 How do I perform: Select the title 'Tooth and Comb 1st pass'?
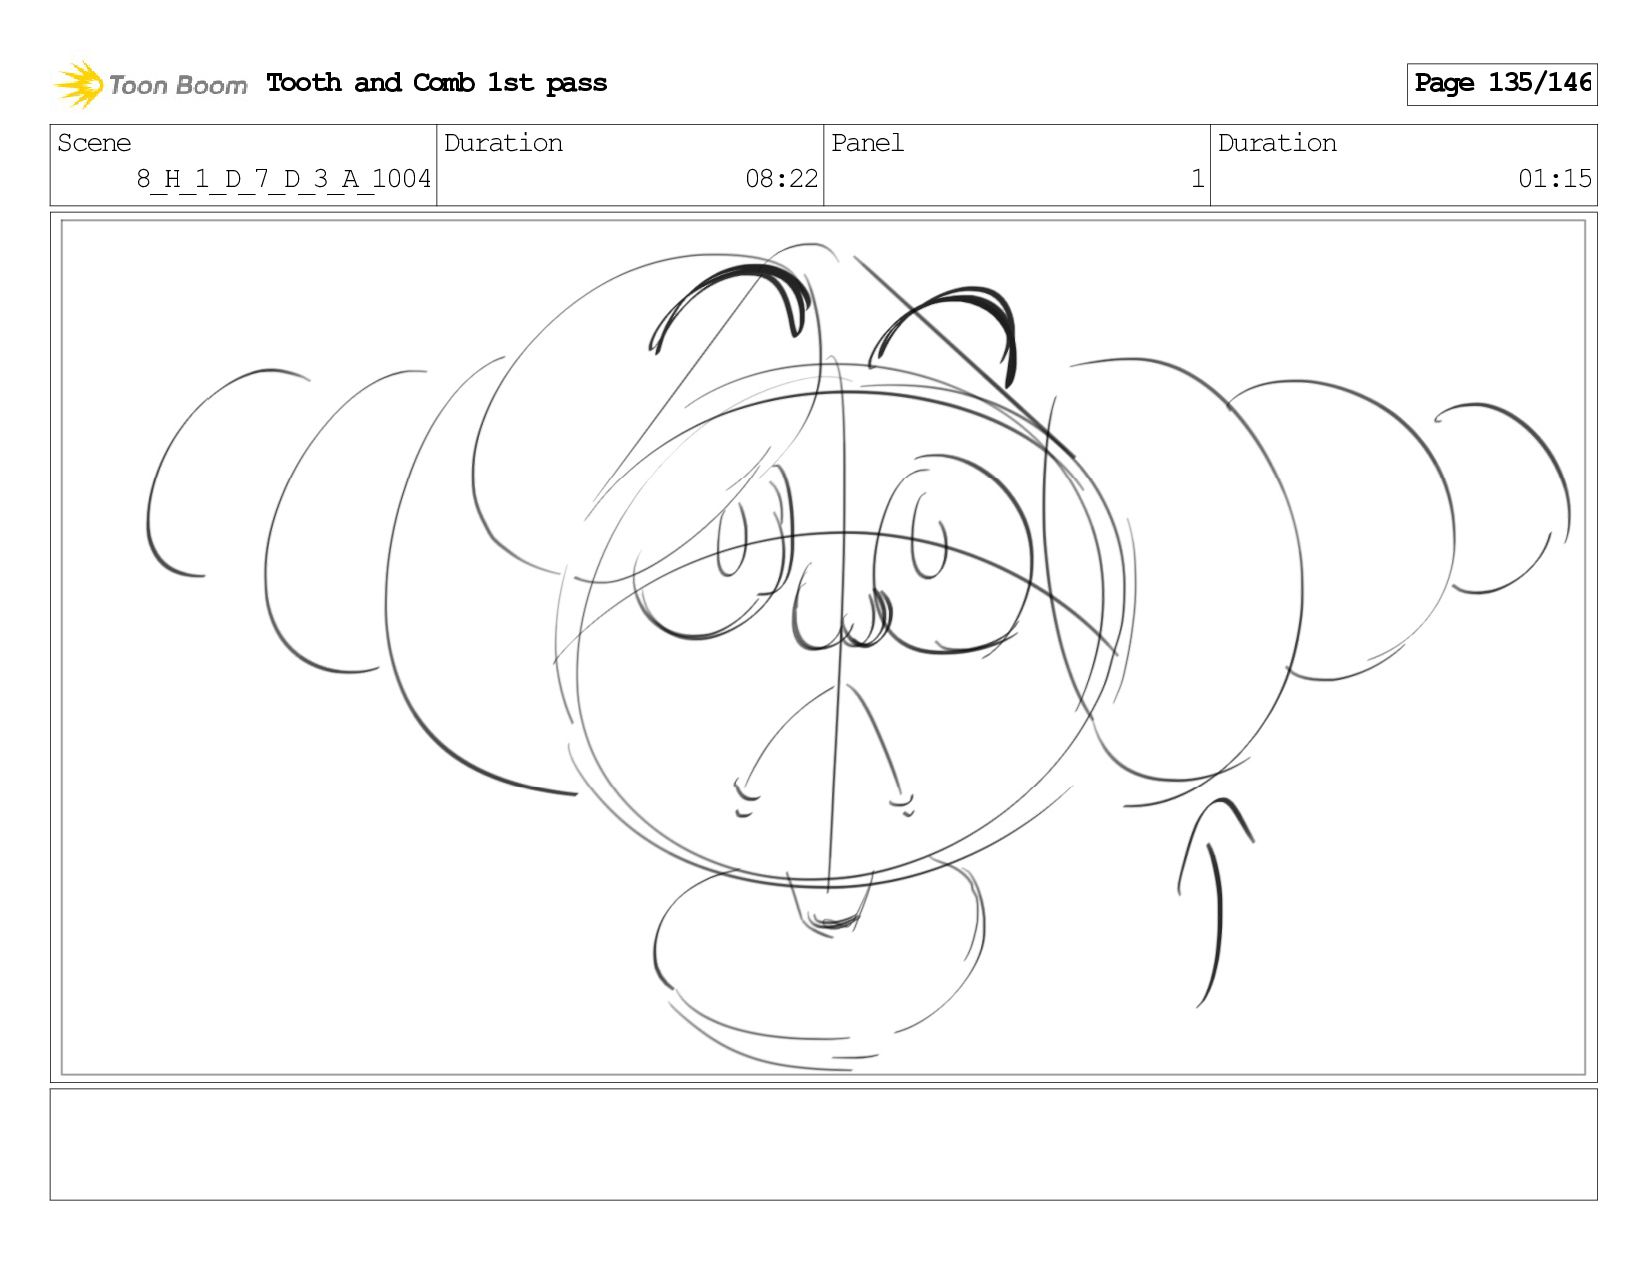(437, 83)
